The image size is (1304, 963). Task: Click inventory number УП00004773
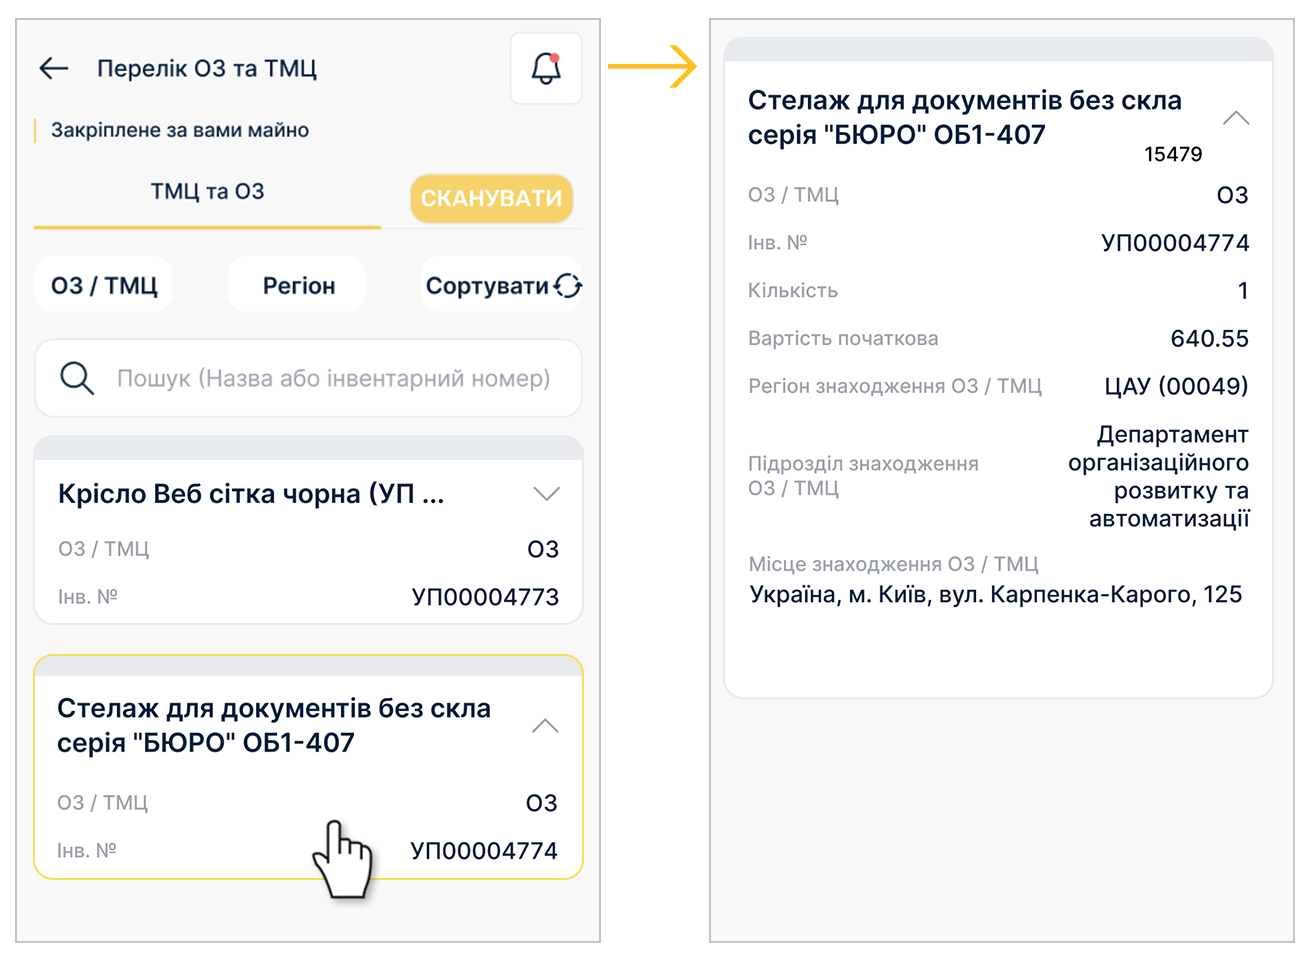pyautogui.click(x=485, y=597)
